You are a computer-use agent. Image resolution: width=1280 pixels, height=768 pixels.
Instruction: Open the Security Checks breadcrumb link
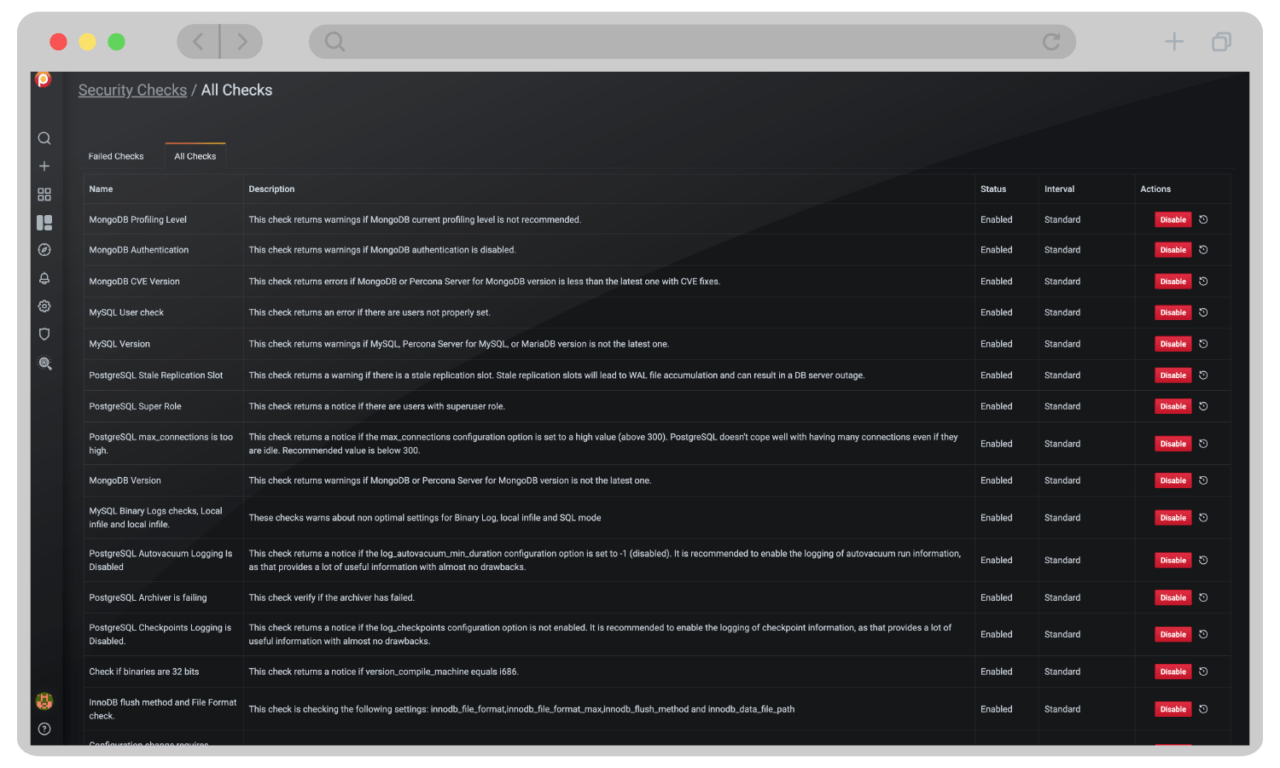click(x=132, y=89)
